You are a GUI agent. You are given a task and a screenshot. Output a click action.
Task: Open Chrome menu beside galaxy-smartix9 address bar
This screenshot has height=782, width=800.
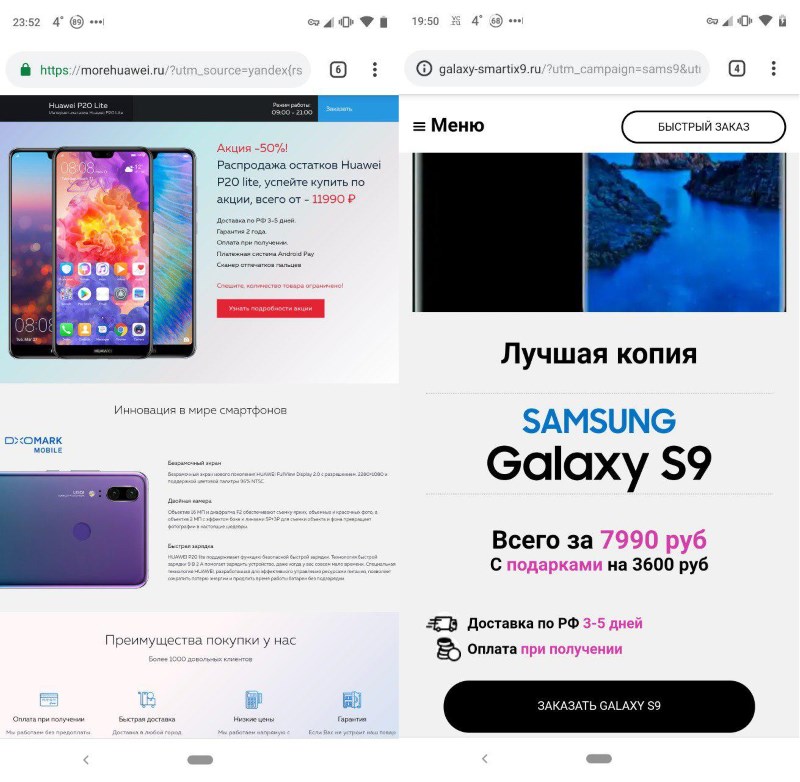point(773,68)
